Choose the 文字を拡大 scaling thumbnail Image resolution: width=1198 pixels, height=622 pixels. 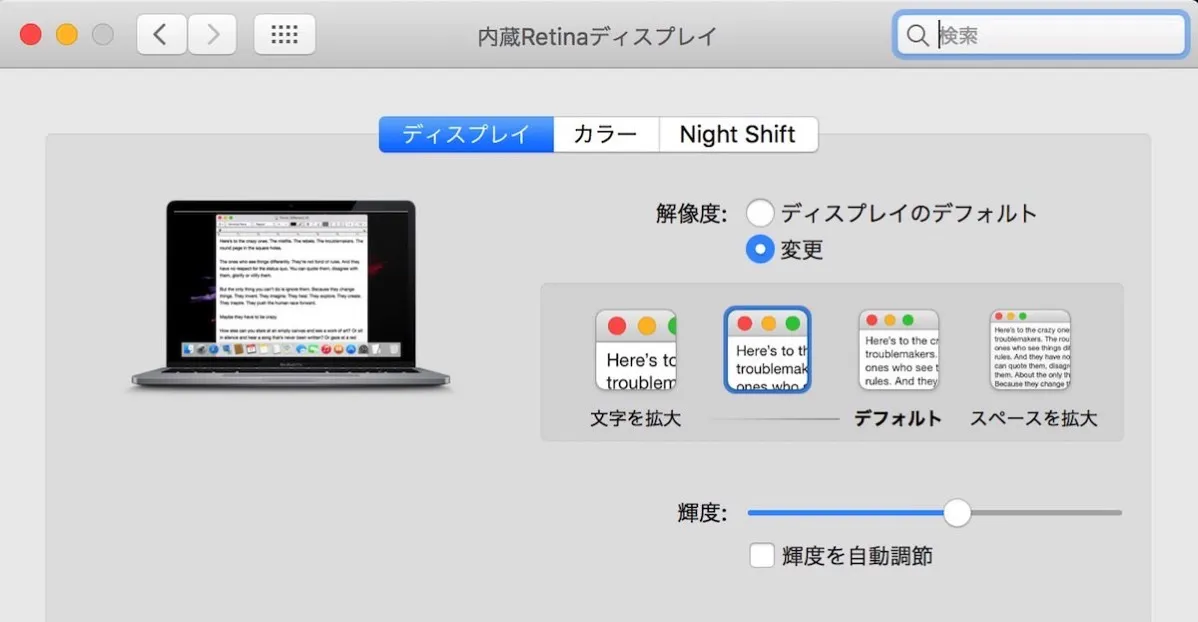pos(636,351)
